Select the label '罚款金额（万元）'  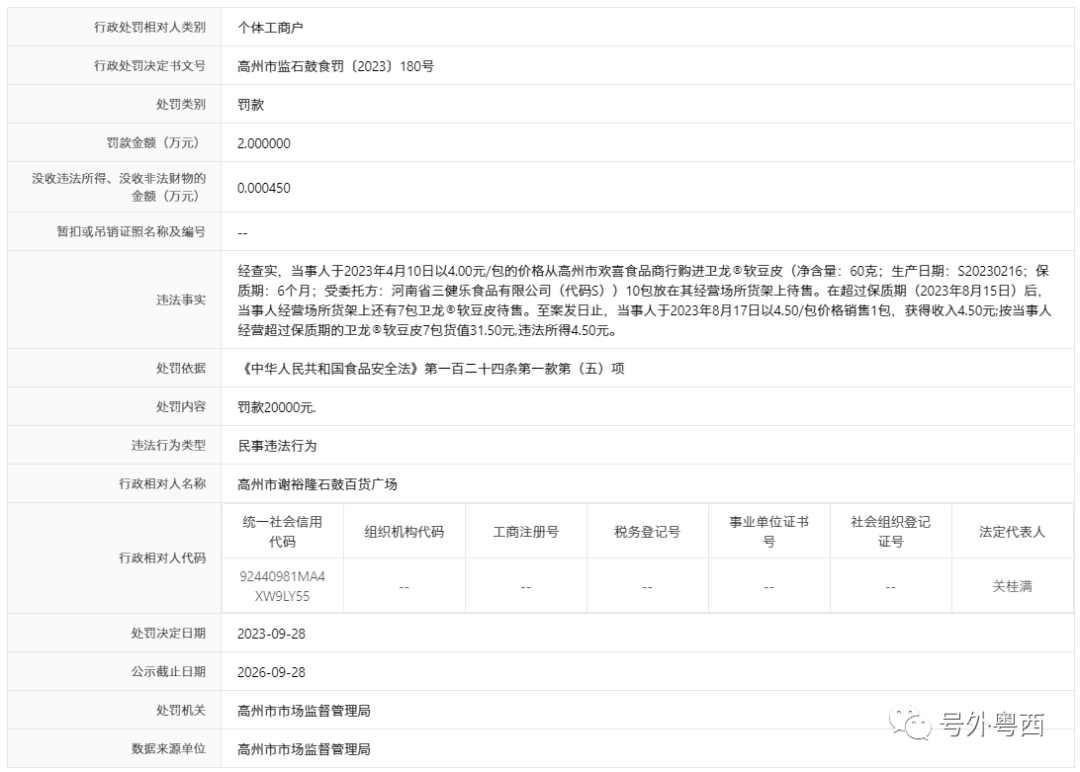click(156, 143)
